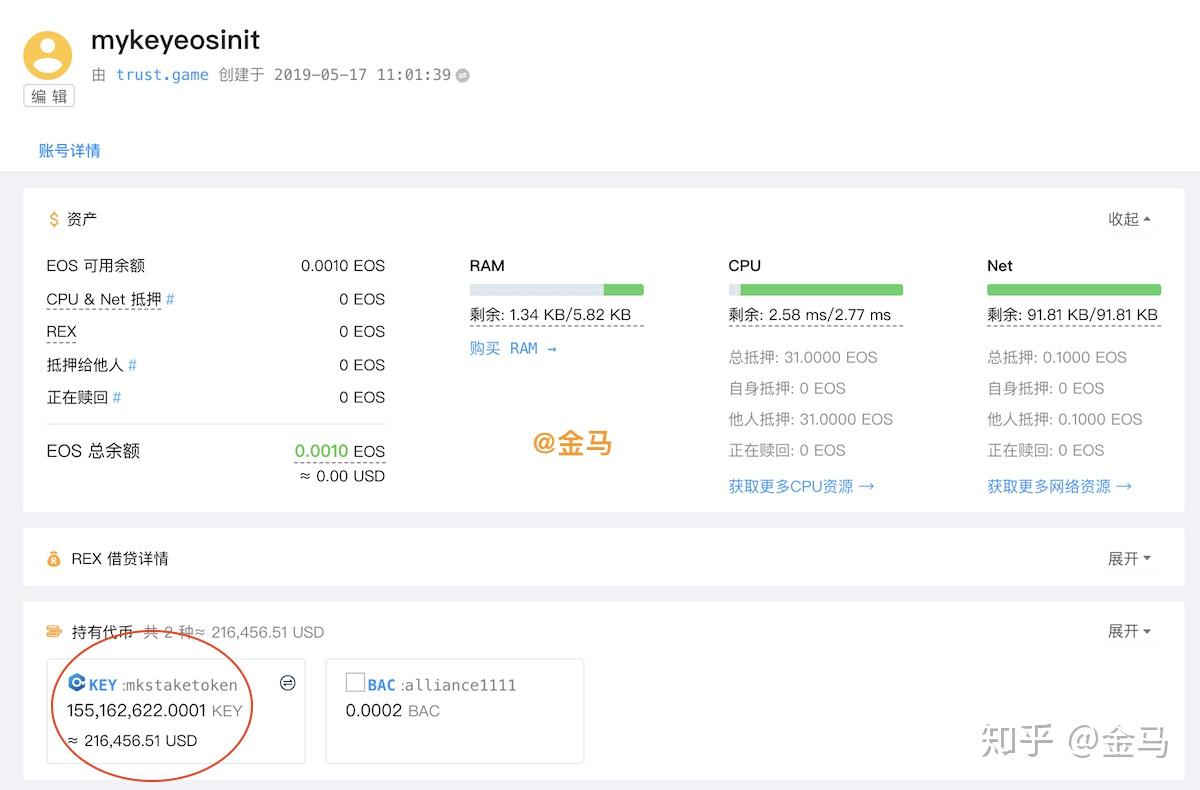Click the mykeyeosinit account avatar icon
The width and height of the screenshot is (1200, 790).
pyautogui.click(x=48, y=55)
